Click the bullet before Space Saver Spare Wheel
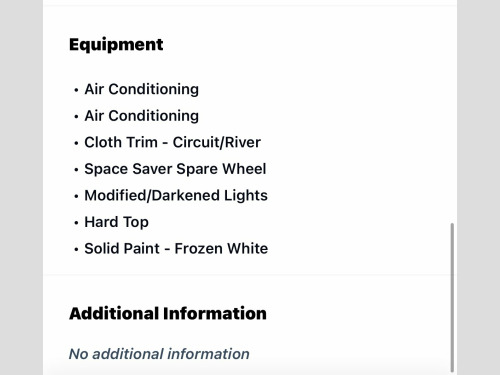 point(76,170)
